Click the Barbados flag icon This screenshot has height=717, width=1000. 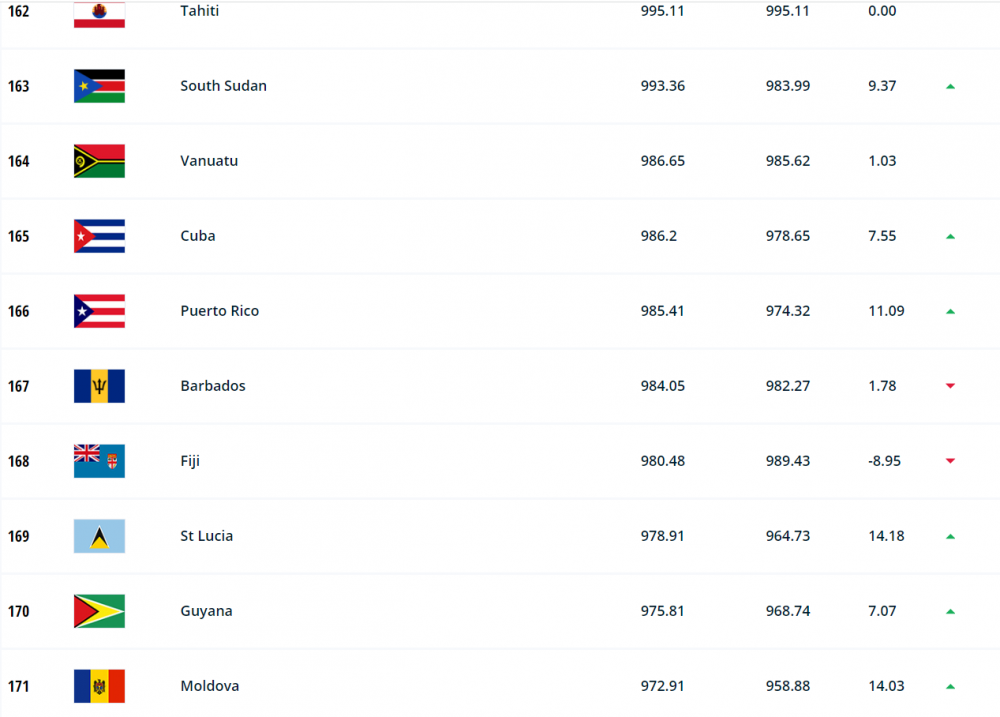99,386
